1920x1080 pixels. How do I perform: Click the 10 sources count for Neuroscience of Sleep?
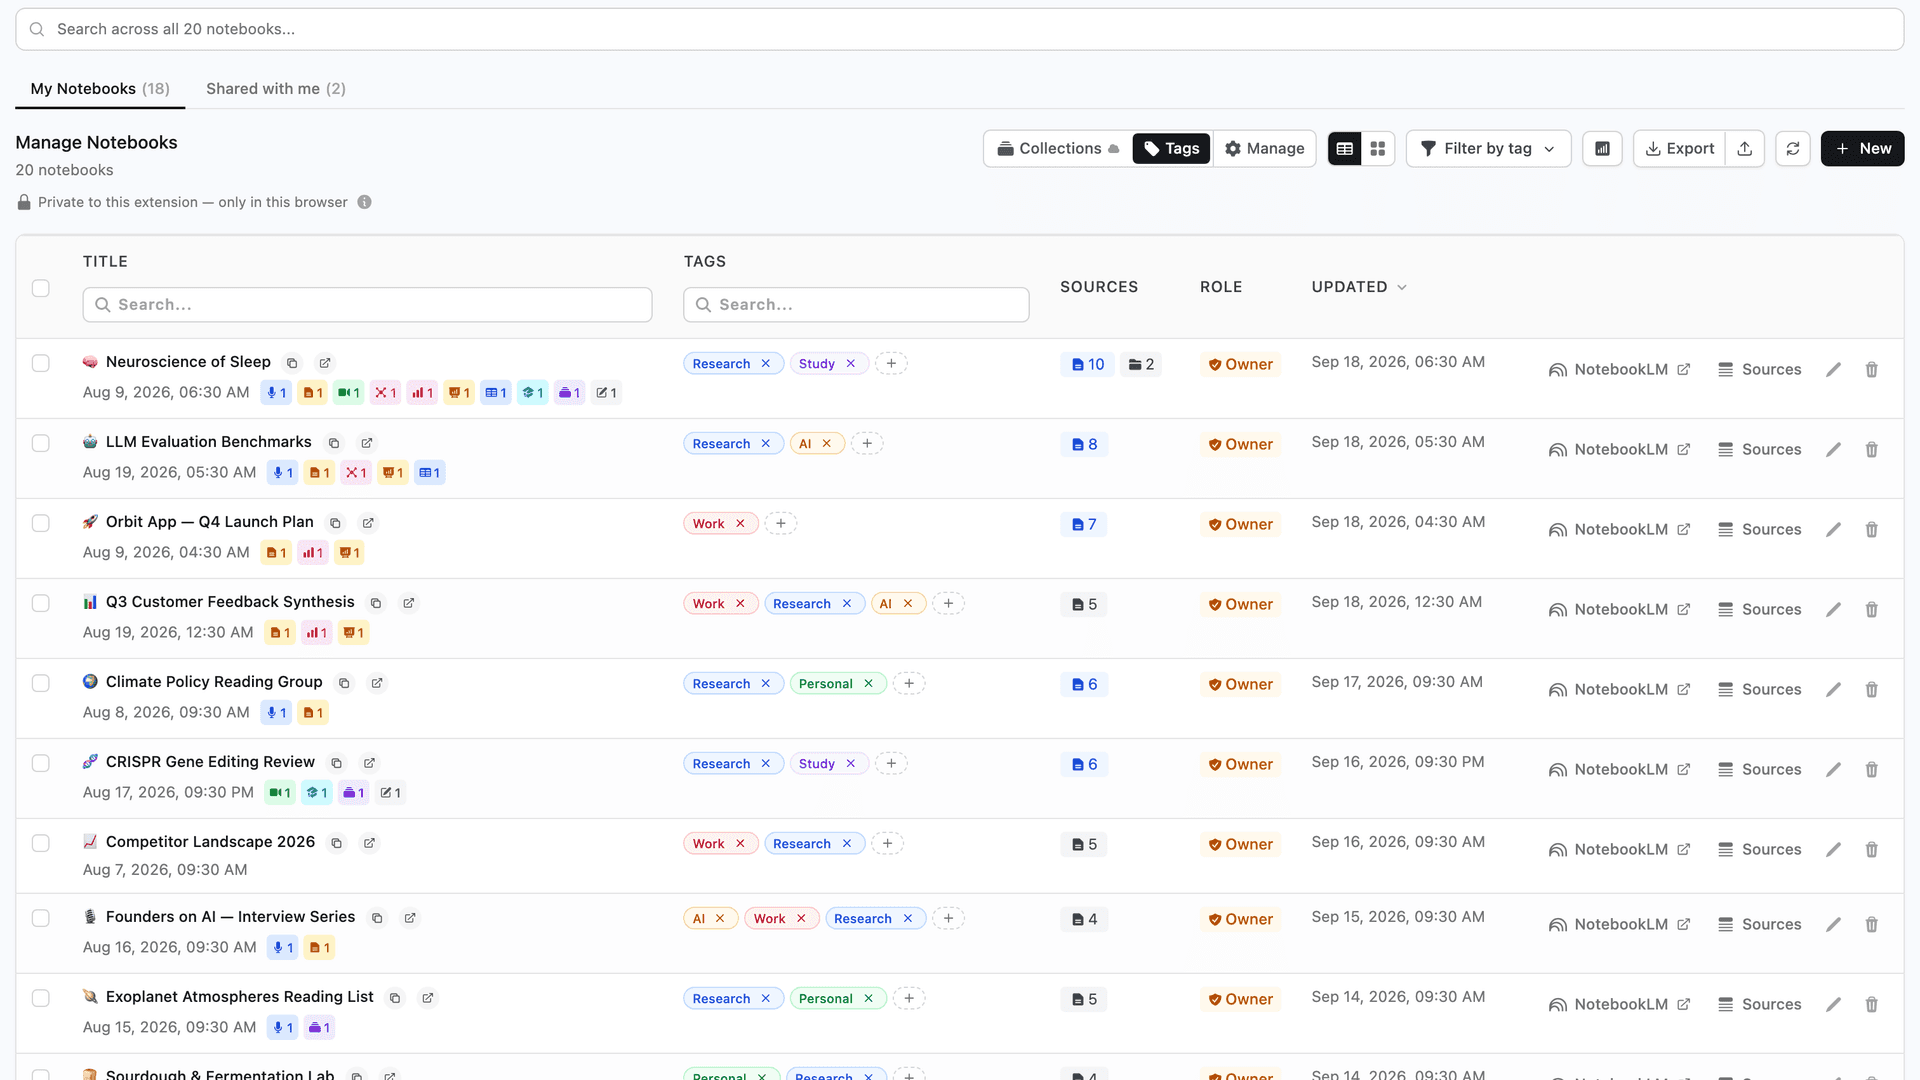point(1088,365)
